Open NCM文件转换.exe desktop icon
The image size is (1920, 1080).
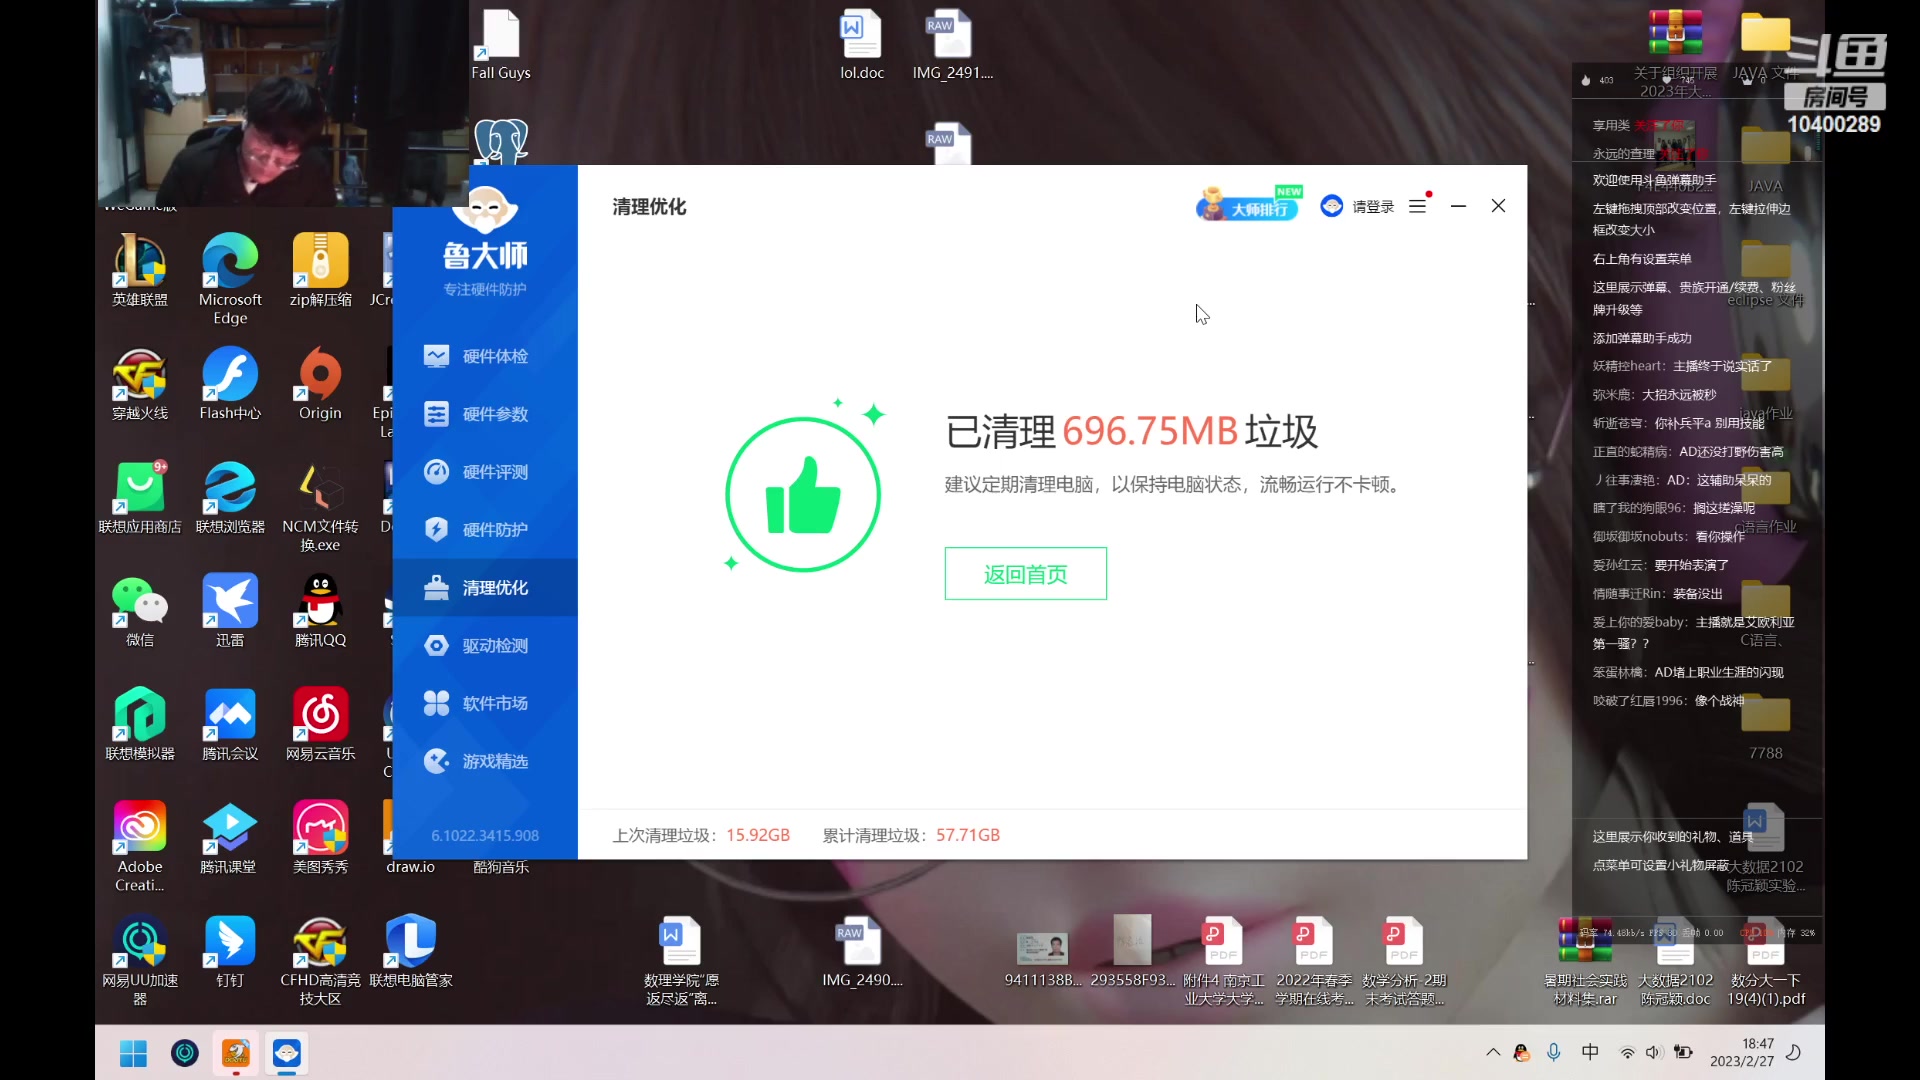(x=320, y=506)
